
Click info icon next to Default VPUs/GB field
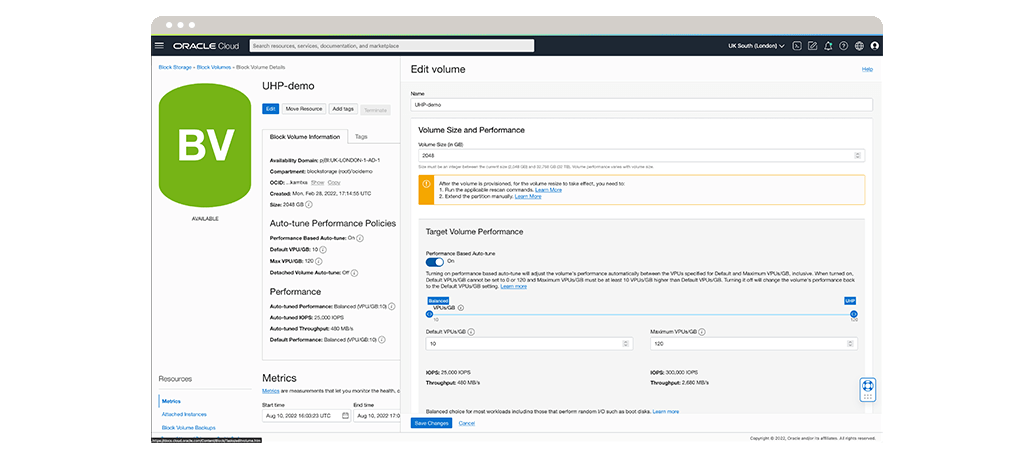pyautogui.click(x=471, y=332)
